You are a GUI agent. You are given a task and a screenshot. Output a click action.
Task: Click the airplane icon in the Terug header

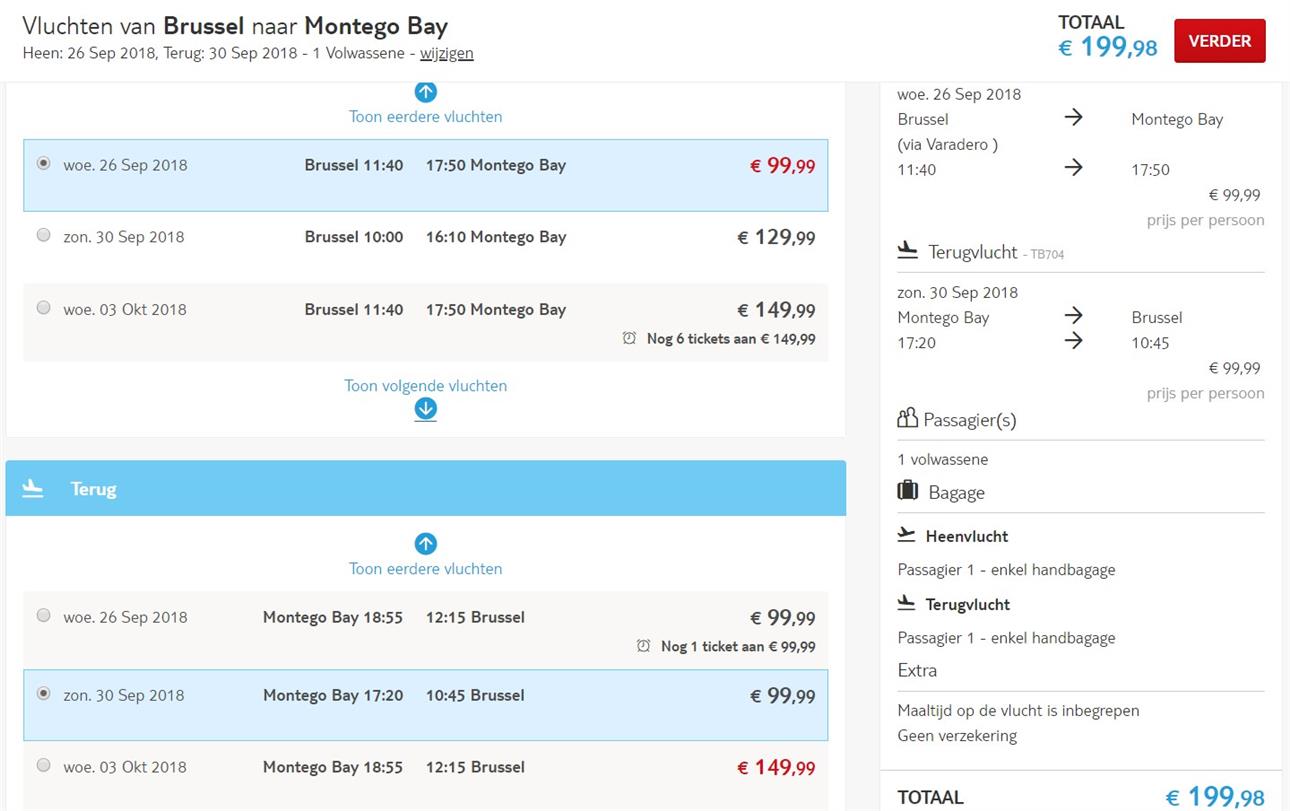click(x=33, y=489)
